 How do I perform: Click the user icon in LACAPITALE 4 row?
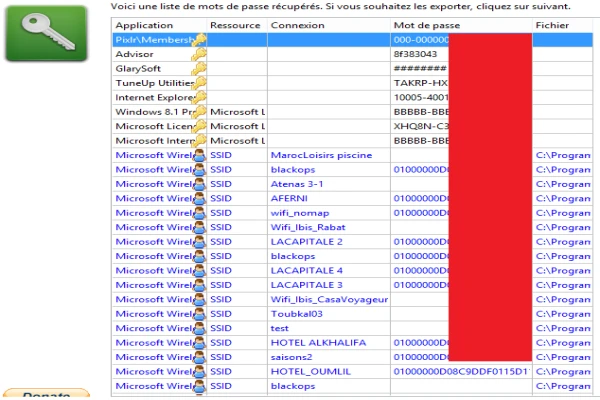click(199, 271)
